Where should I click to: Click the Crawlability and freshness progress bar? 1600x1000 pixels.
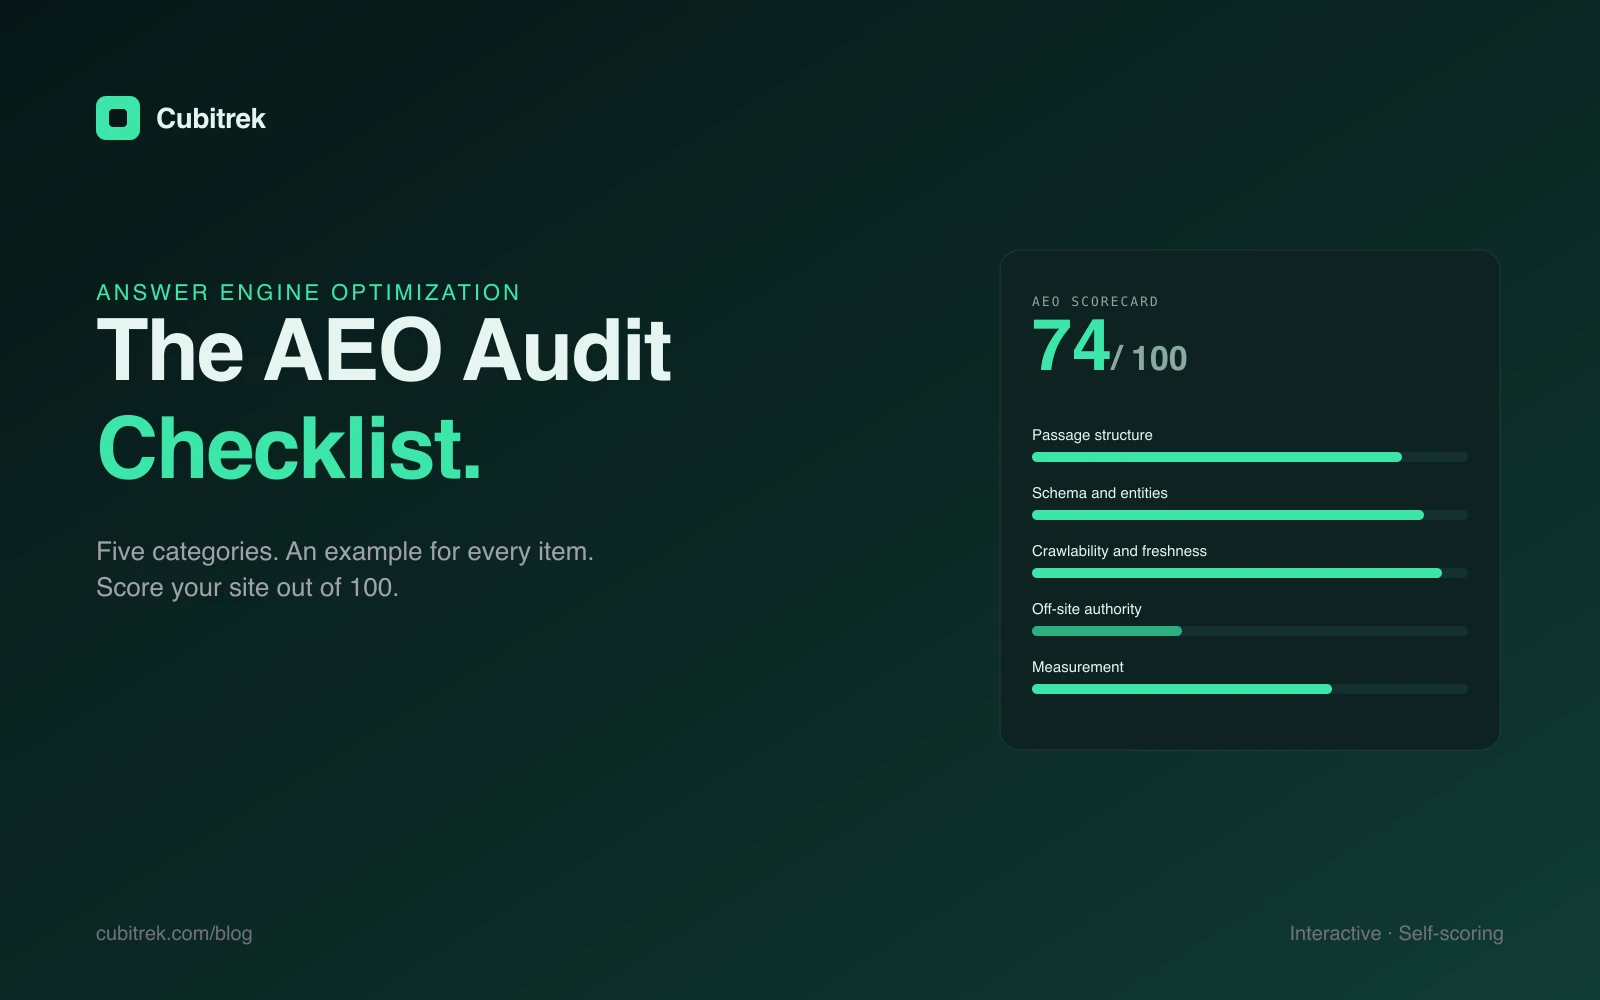pos(1250,573)
